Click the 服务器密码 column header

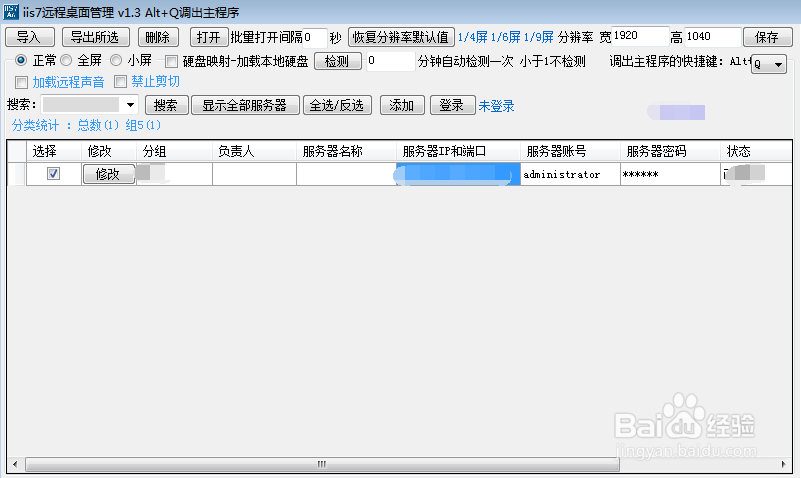pos(670,151)
